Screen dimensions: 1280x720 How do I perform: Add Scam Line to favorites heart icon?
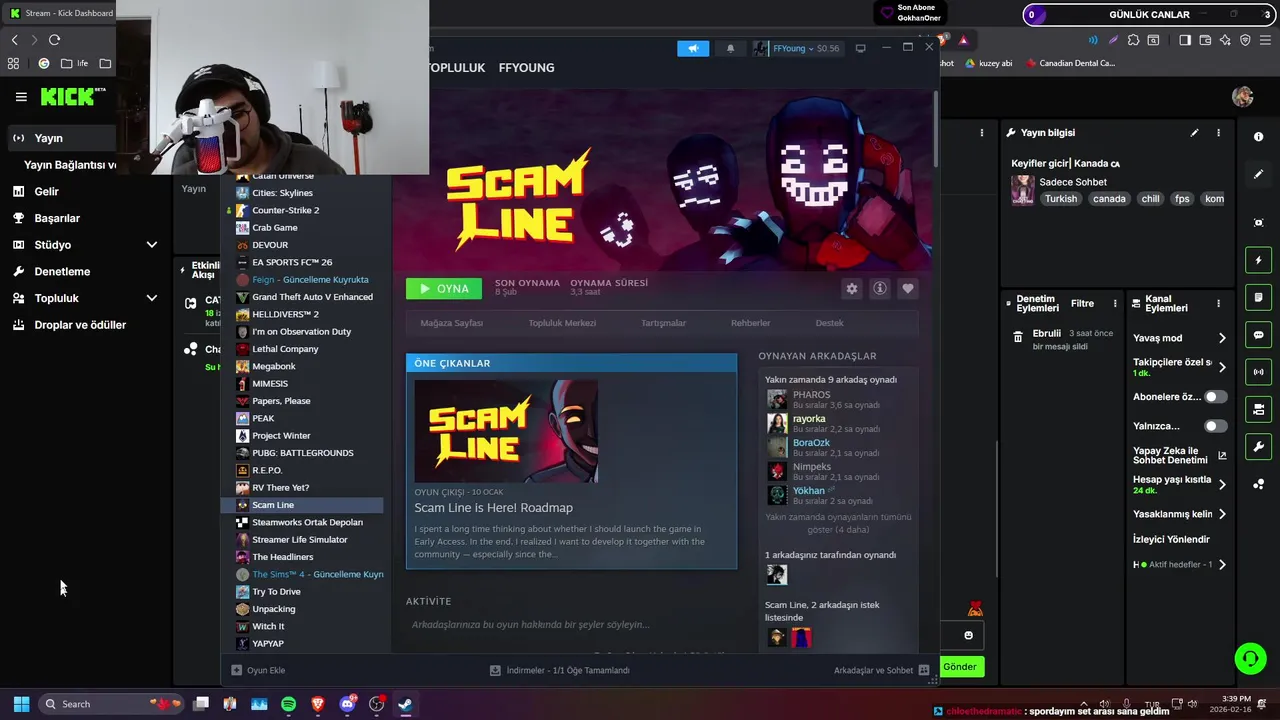click(908, 288)
